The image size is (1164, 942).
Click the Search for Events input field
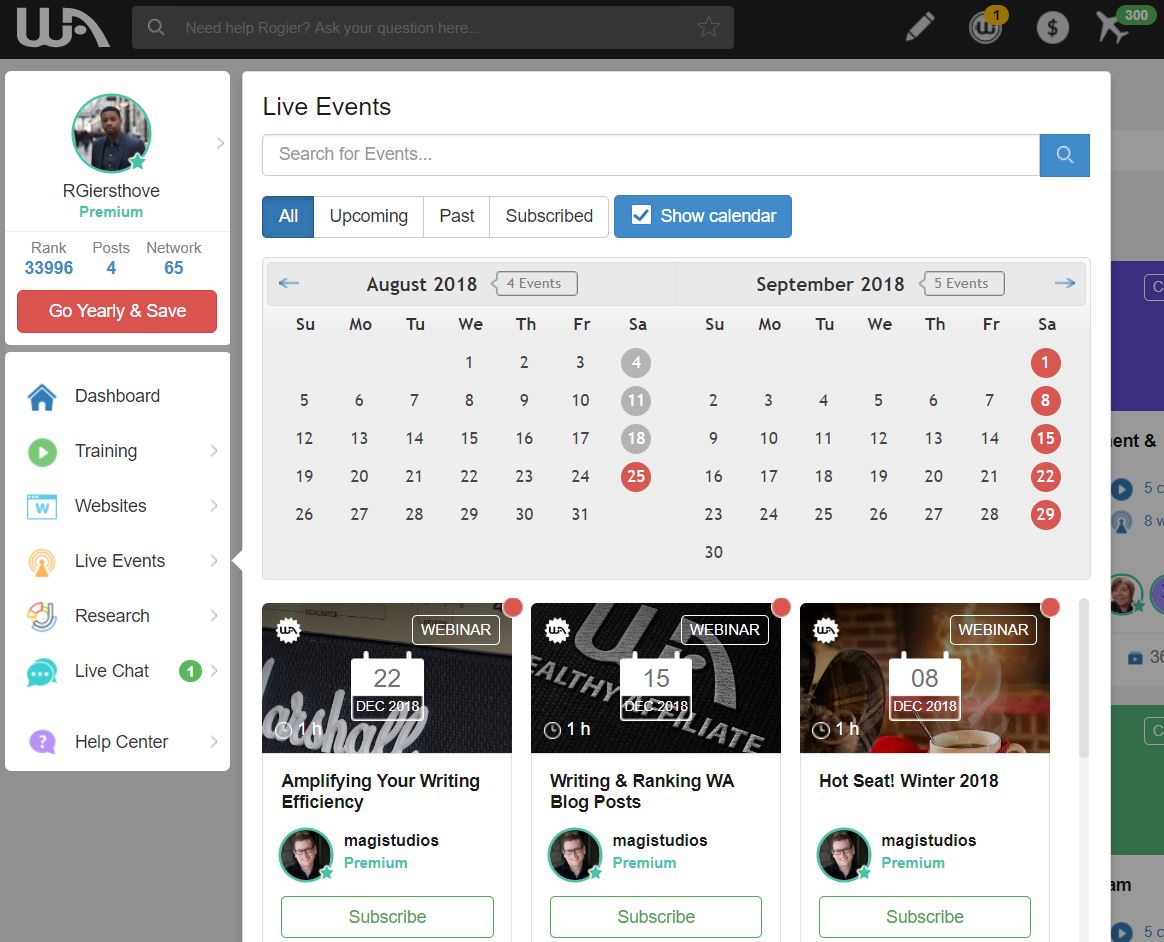tap(651, 155)
